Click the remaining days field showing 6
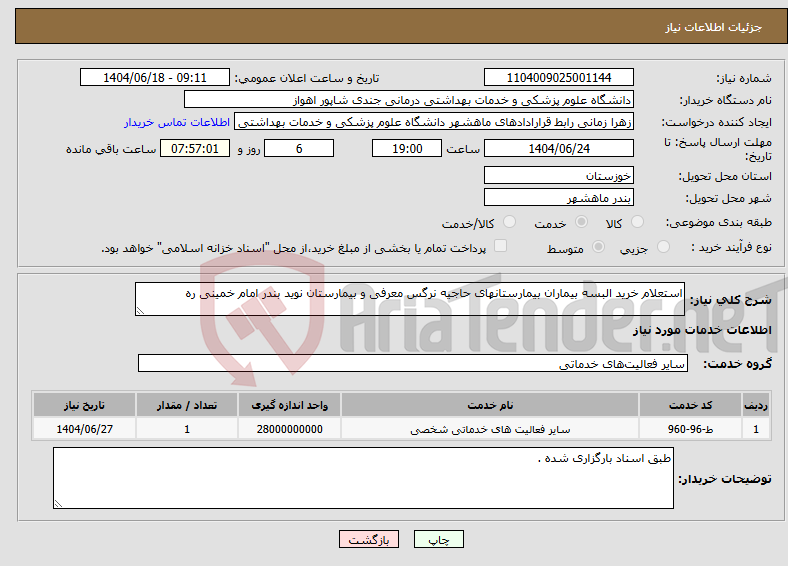 click(x=299, y=148)
